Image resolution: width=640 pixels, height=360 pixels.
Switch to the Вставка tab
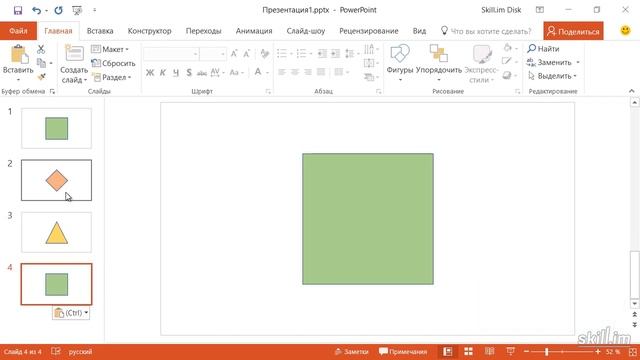tap(100, 31)
